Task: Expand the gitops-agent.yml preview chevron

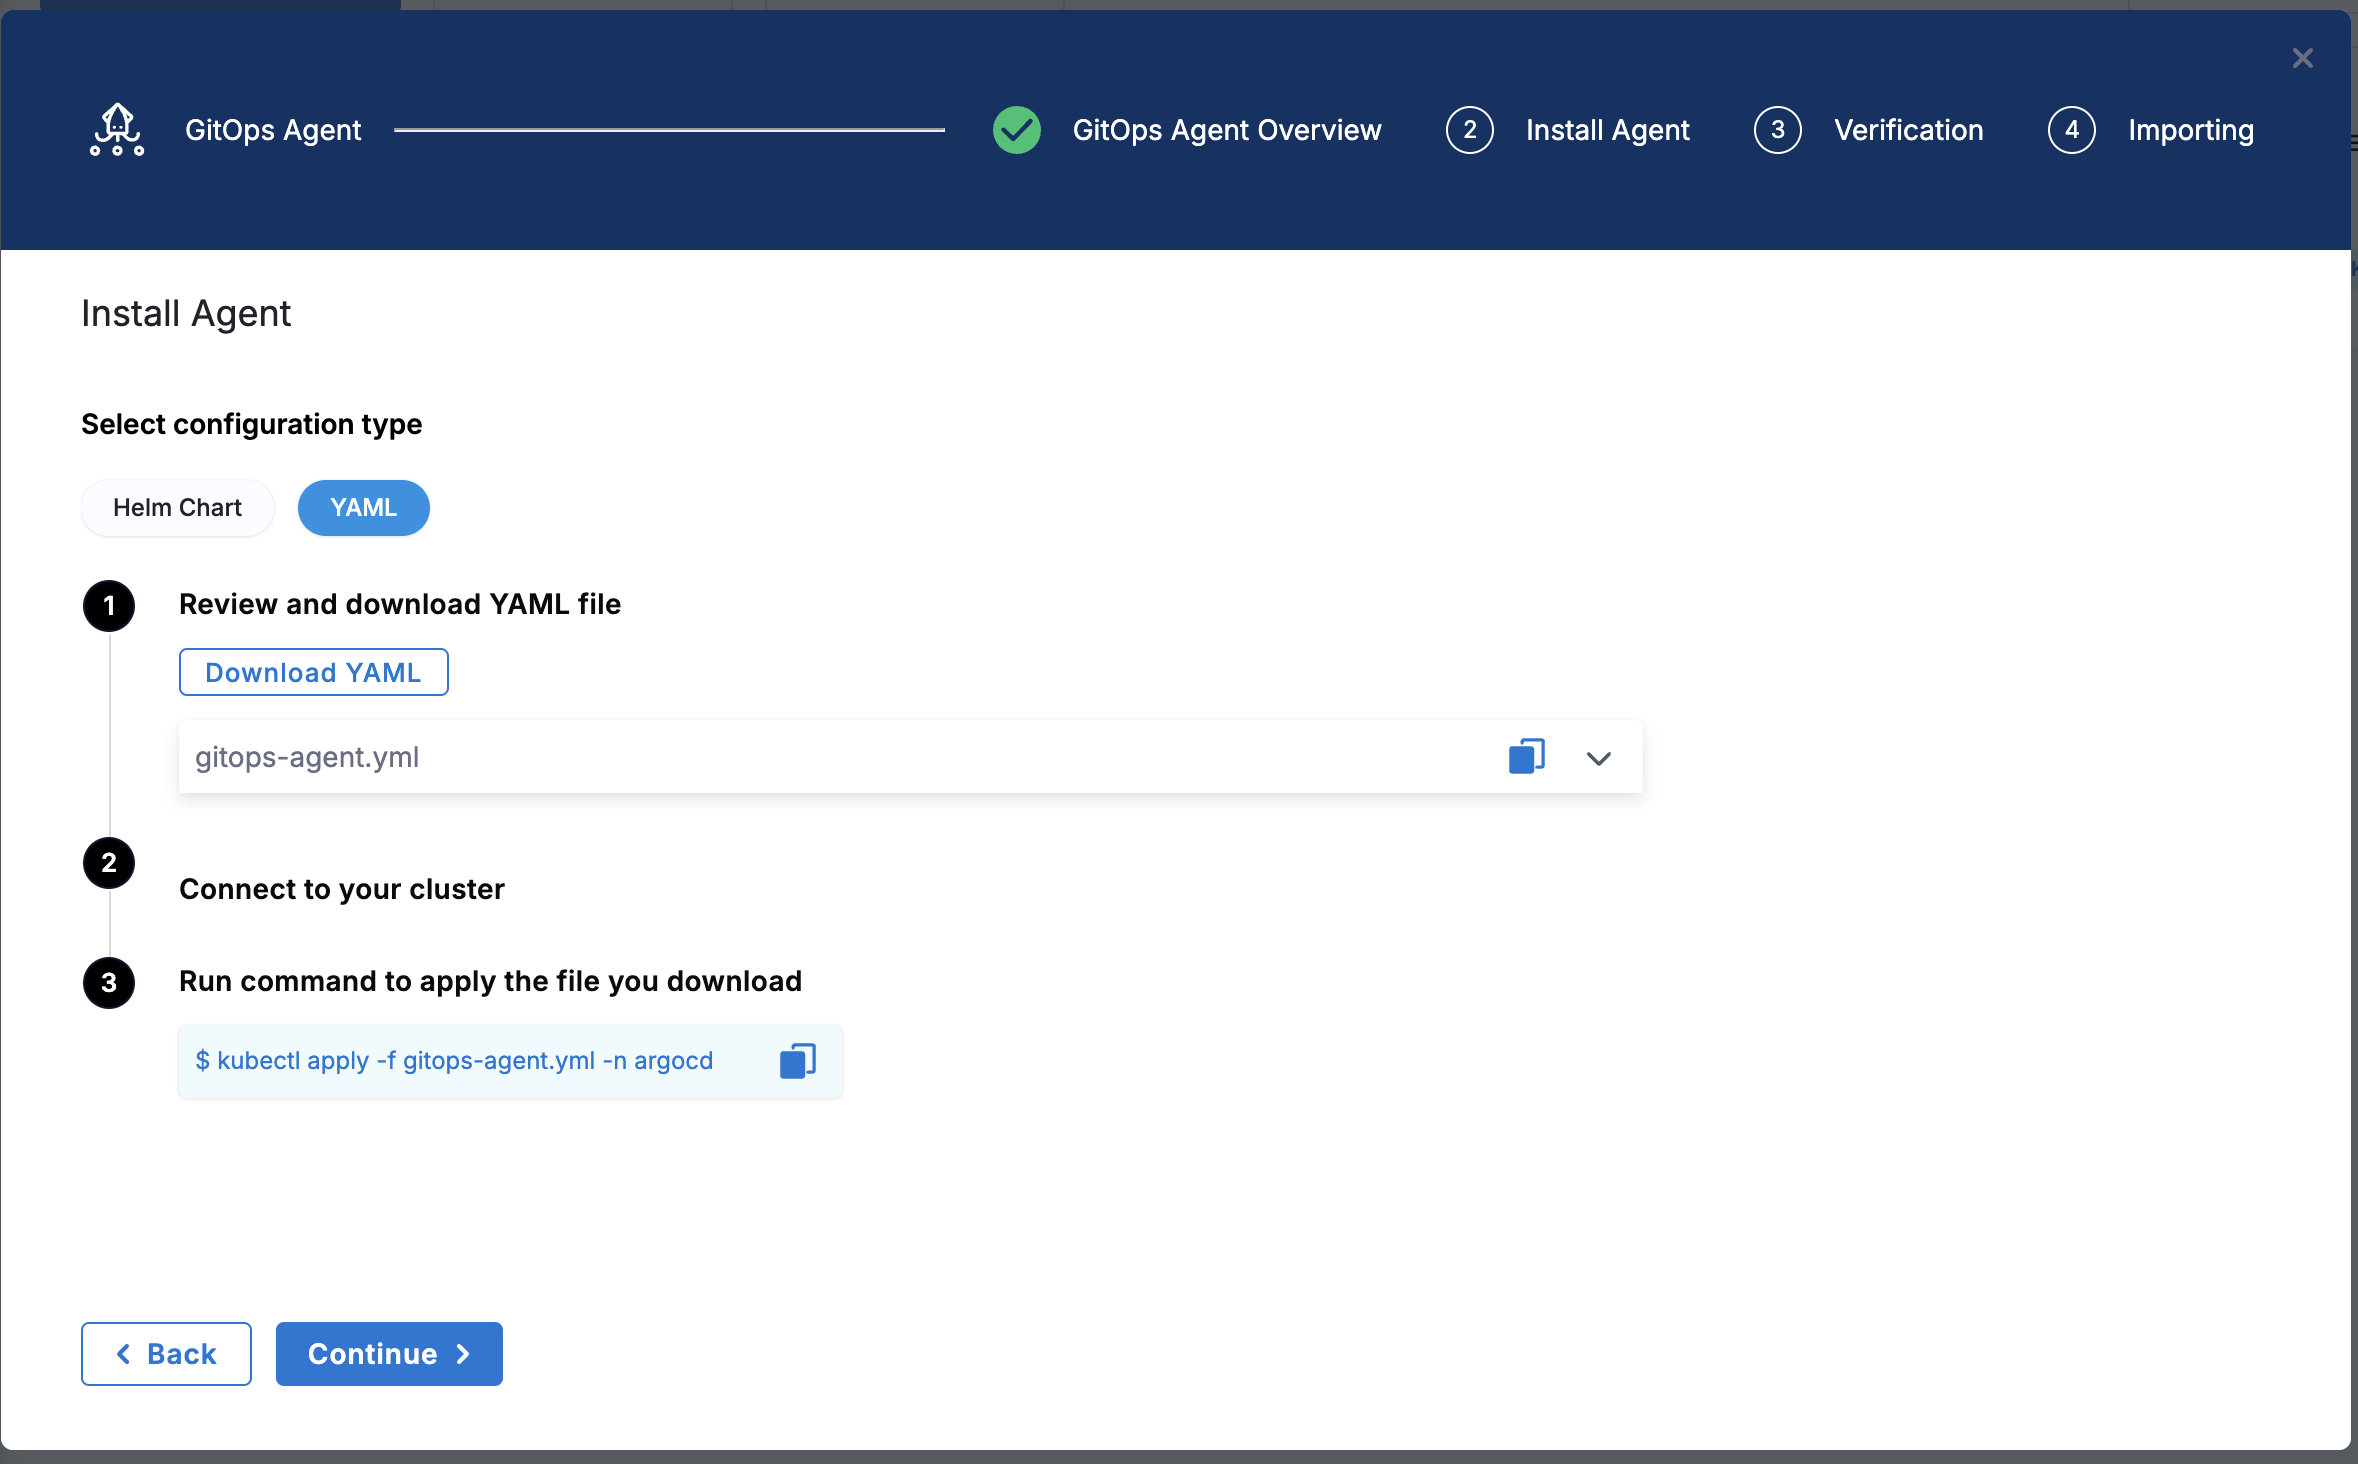Action: 1598,758
